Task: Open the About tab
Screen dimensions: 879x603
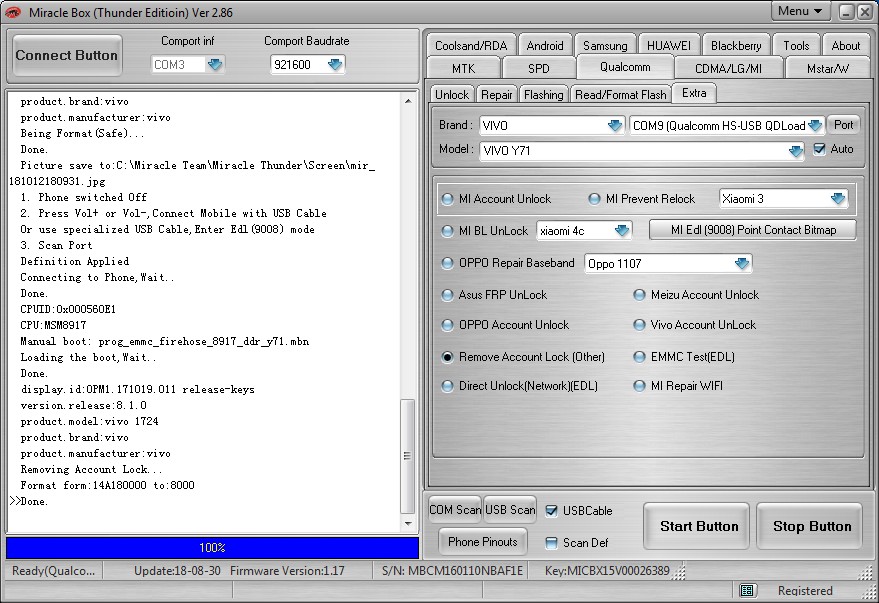Action: 845,45
